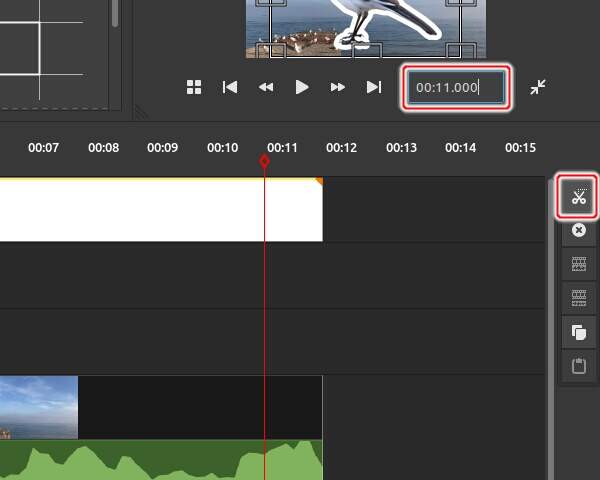This screenshot has width=600, height=480.
Task: Click the upper film strip icon
Action: tap(578, 264)
